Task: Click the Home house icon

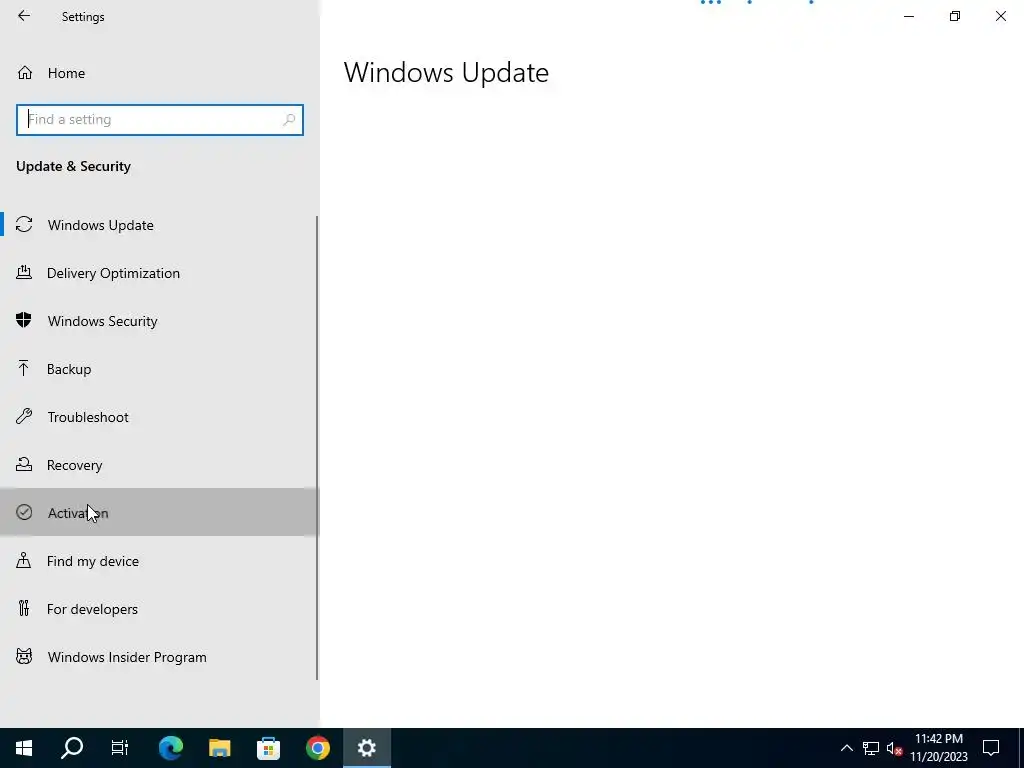Action: (x=25, y=72)
